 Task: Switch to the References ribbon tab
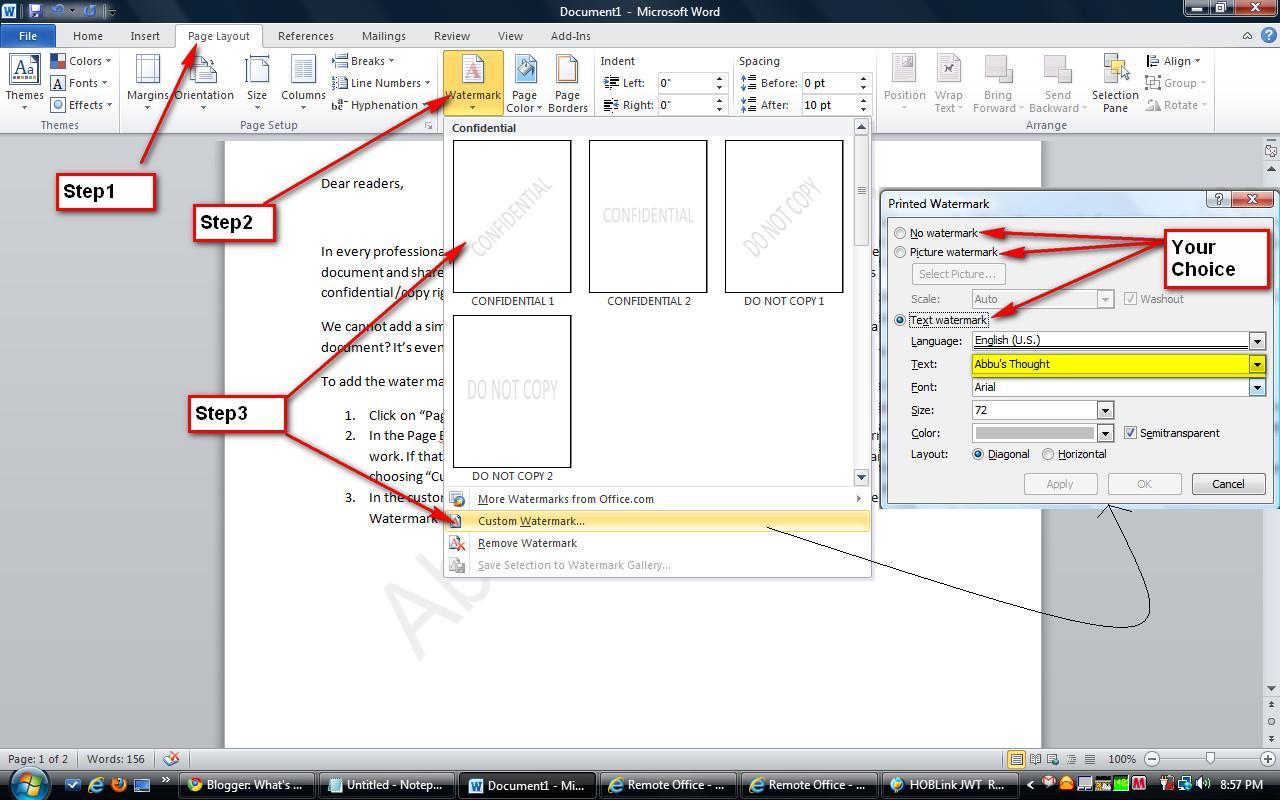(x=305, y=35)
